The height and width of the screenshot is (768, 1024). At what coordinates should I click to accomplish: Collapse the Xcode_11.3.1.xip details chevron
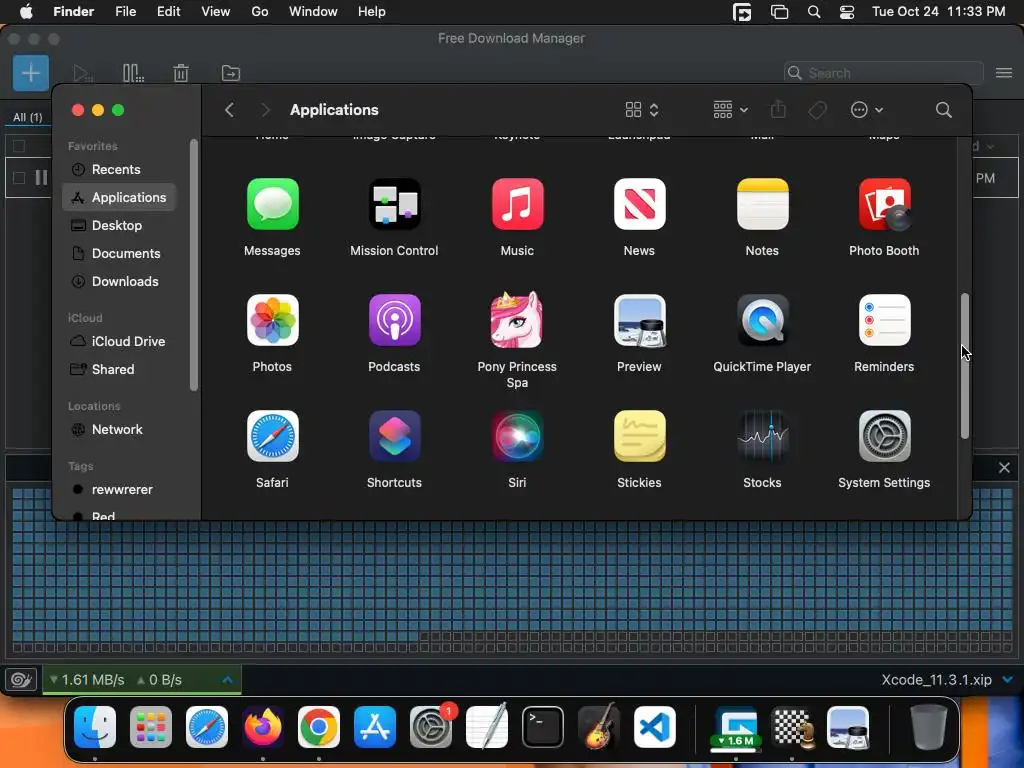point(1008,680)
